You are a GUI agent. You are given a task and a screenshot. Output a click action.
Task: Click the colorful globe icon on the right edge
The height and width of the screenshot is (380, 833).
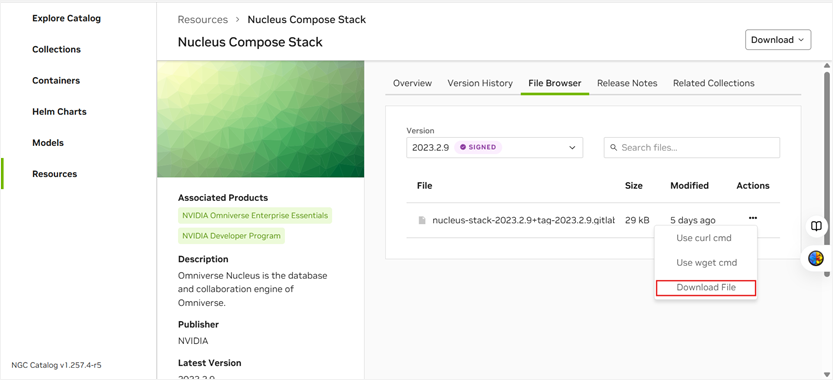816,259
